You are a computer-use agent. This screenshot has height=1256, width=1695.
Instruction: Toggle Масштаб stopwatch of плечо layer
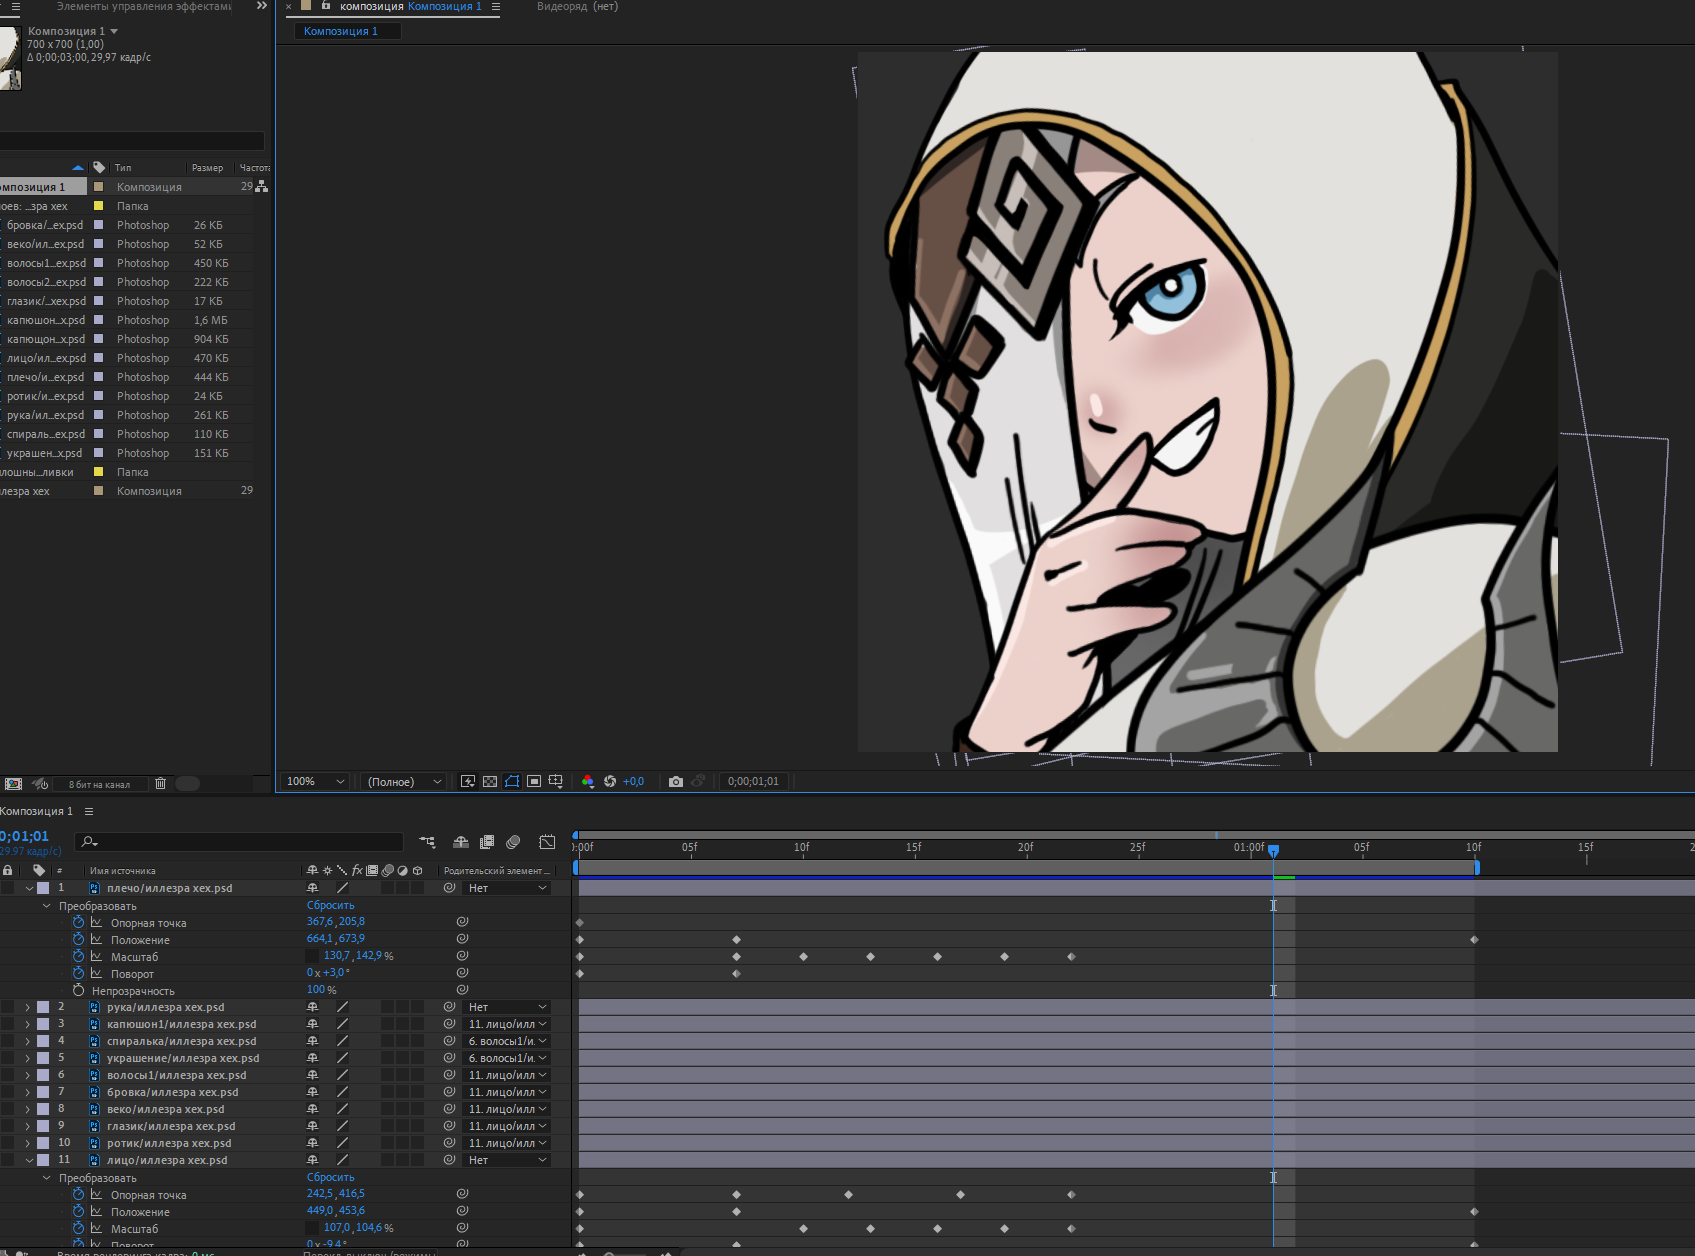78,956
